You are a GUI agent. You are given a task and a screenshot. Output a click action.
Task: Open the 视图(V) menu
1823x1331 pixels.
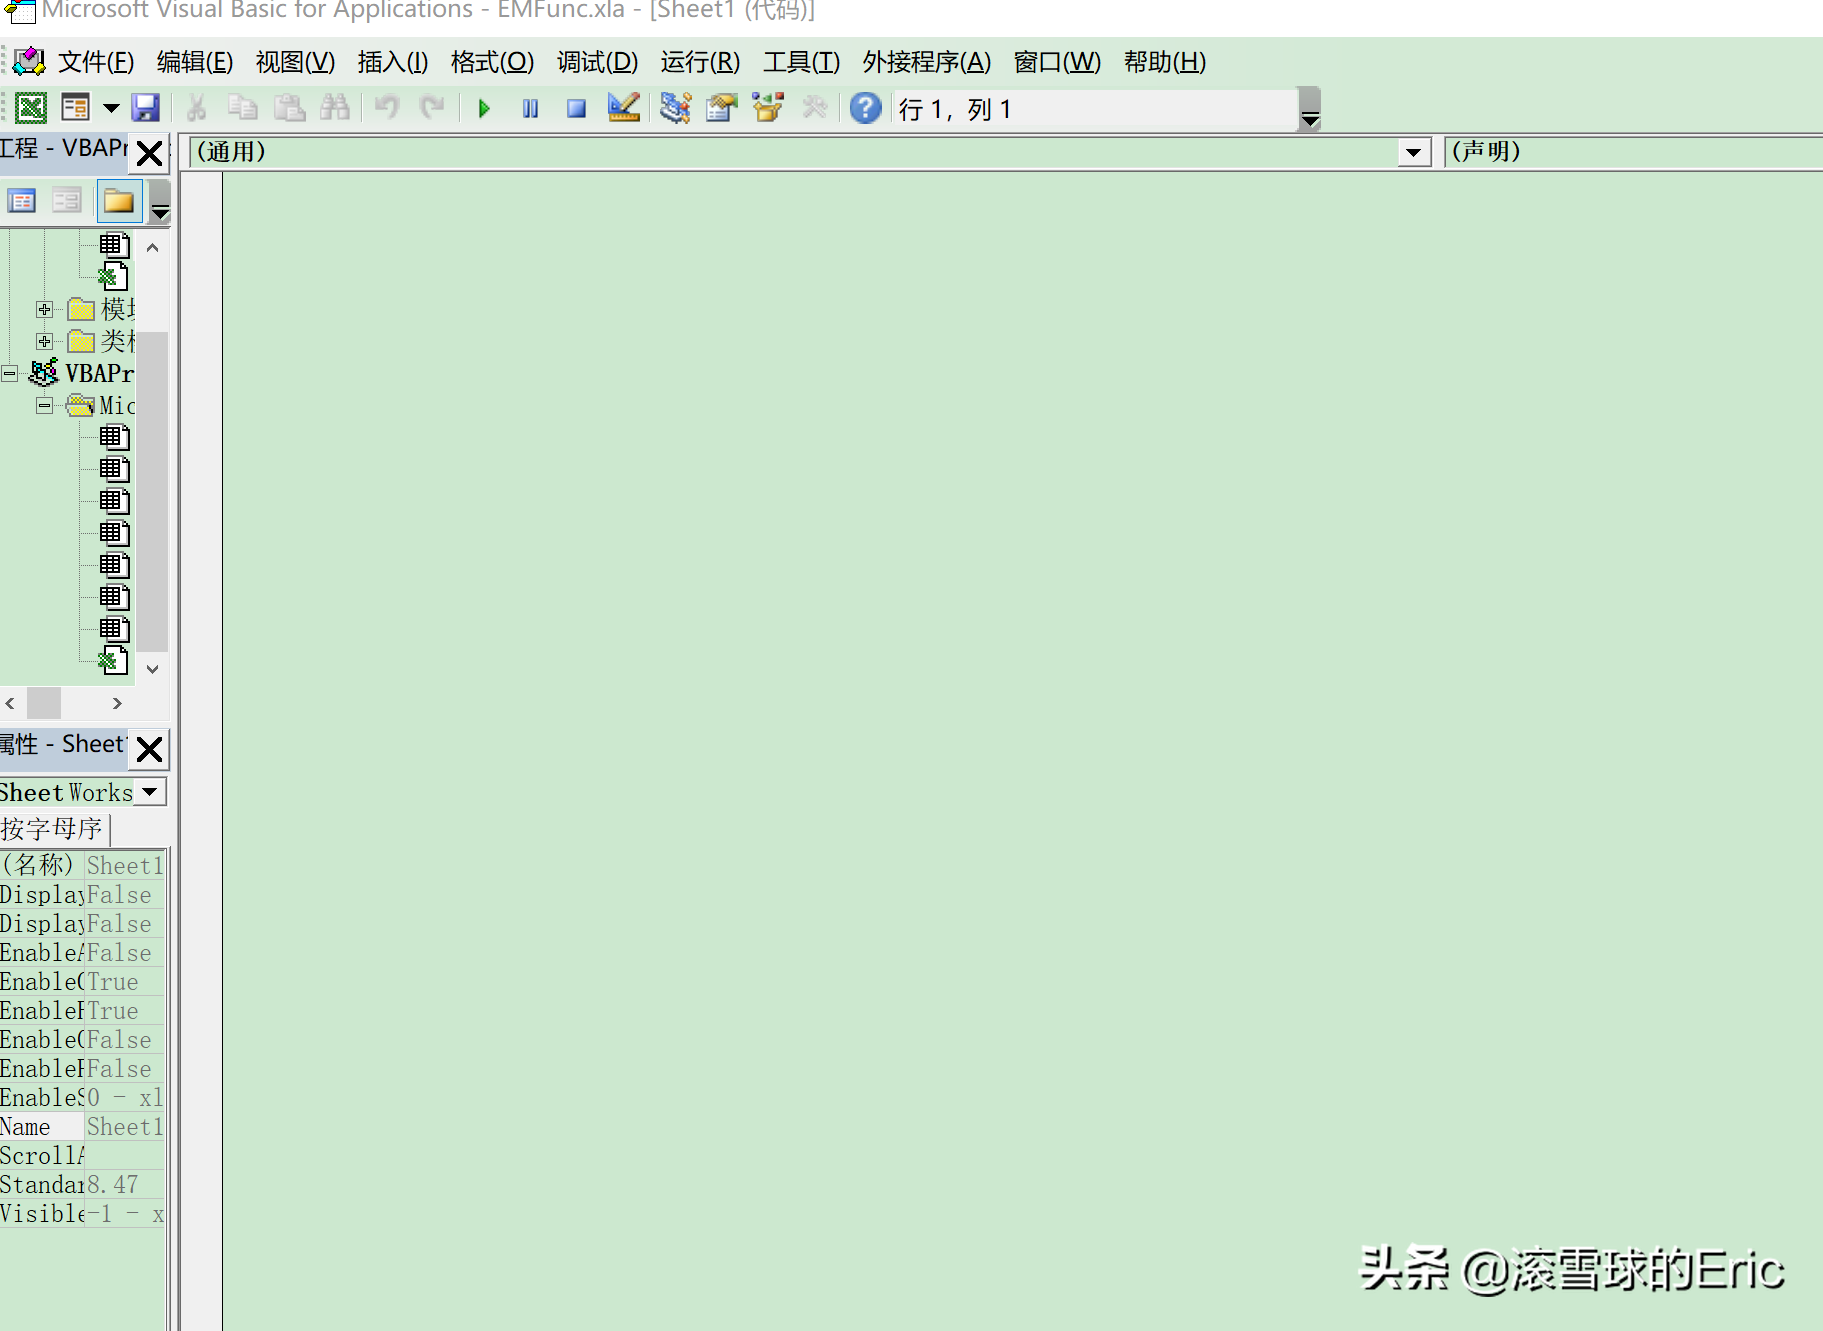tap(295, 62)
